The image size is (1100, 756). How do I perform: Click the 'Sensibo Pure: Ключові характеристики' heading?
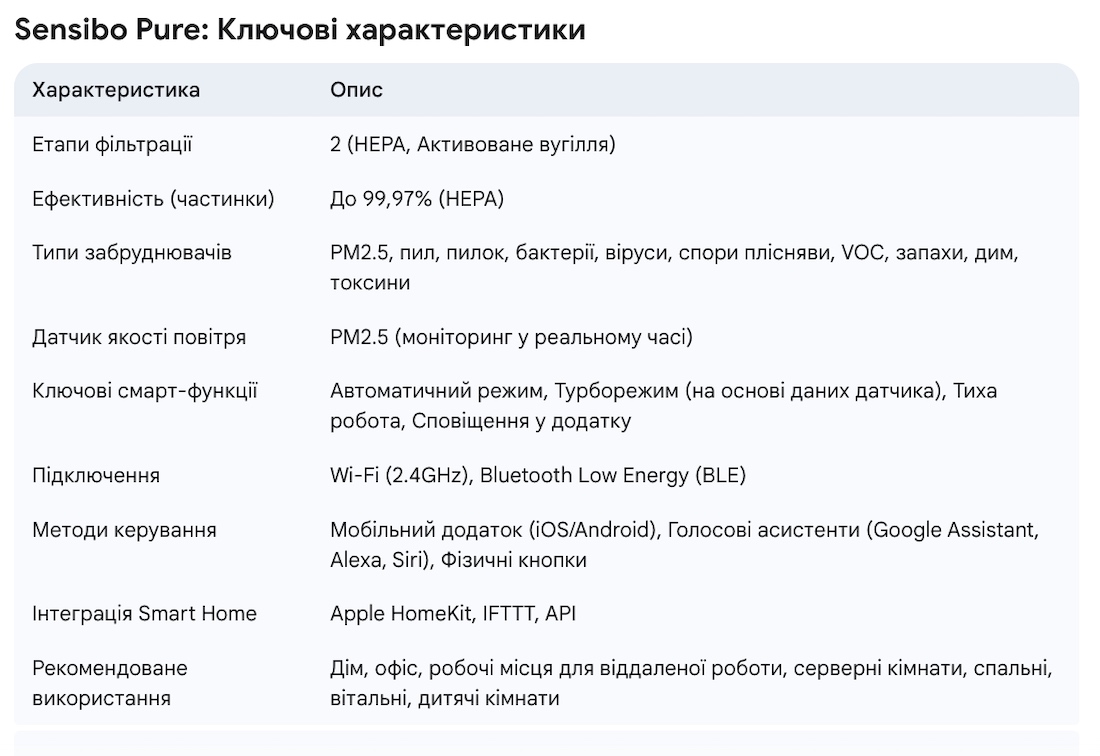click(x=299, y=31)
